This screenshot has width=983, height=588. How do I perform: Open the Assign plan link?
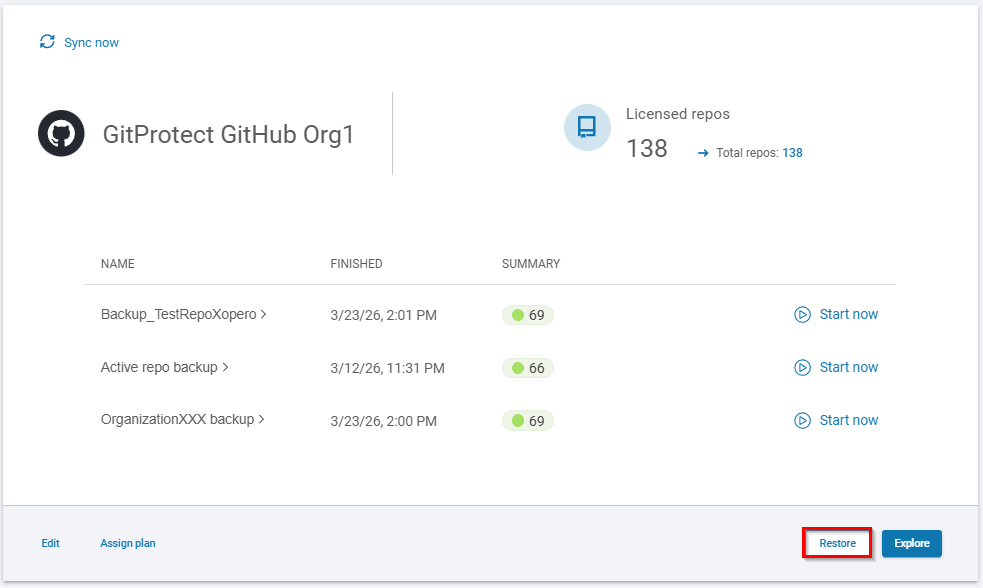(x=127, y=543)
